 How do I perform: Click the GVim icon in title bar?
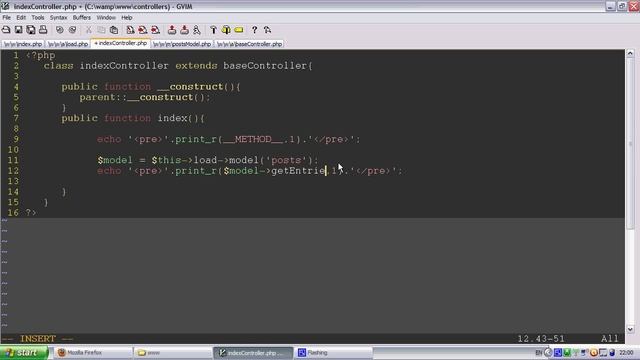coord(5,6)
